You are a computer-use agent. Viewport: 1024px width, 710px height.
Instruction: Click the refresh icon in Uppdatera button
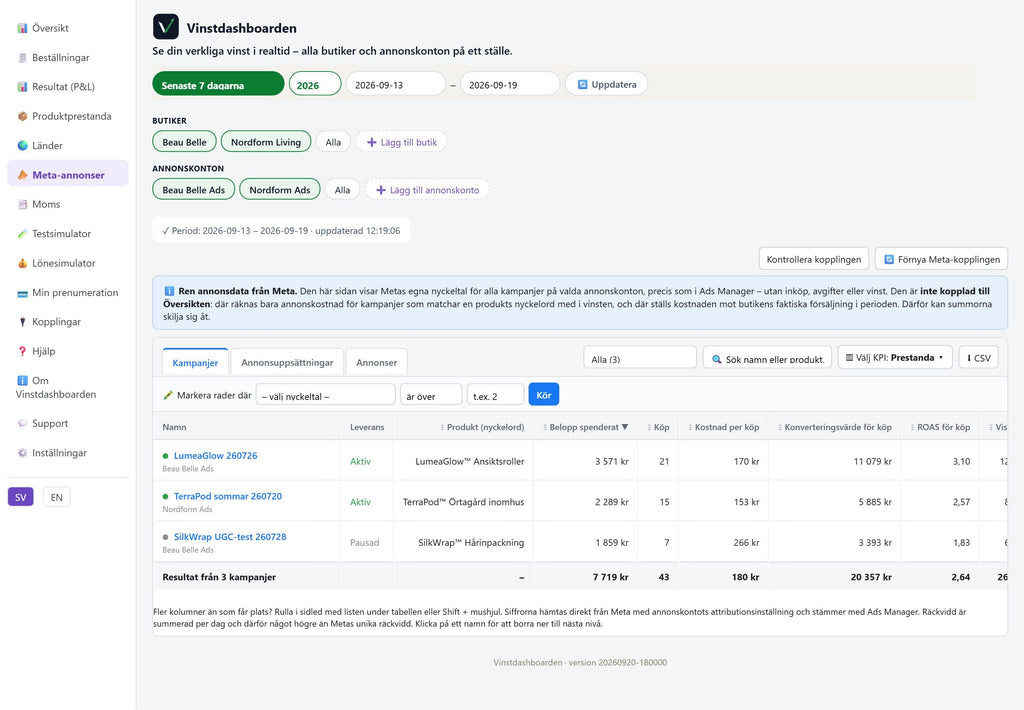[x=583, y=84]
